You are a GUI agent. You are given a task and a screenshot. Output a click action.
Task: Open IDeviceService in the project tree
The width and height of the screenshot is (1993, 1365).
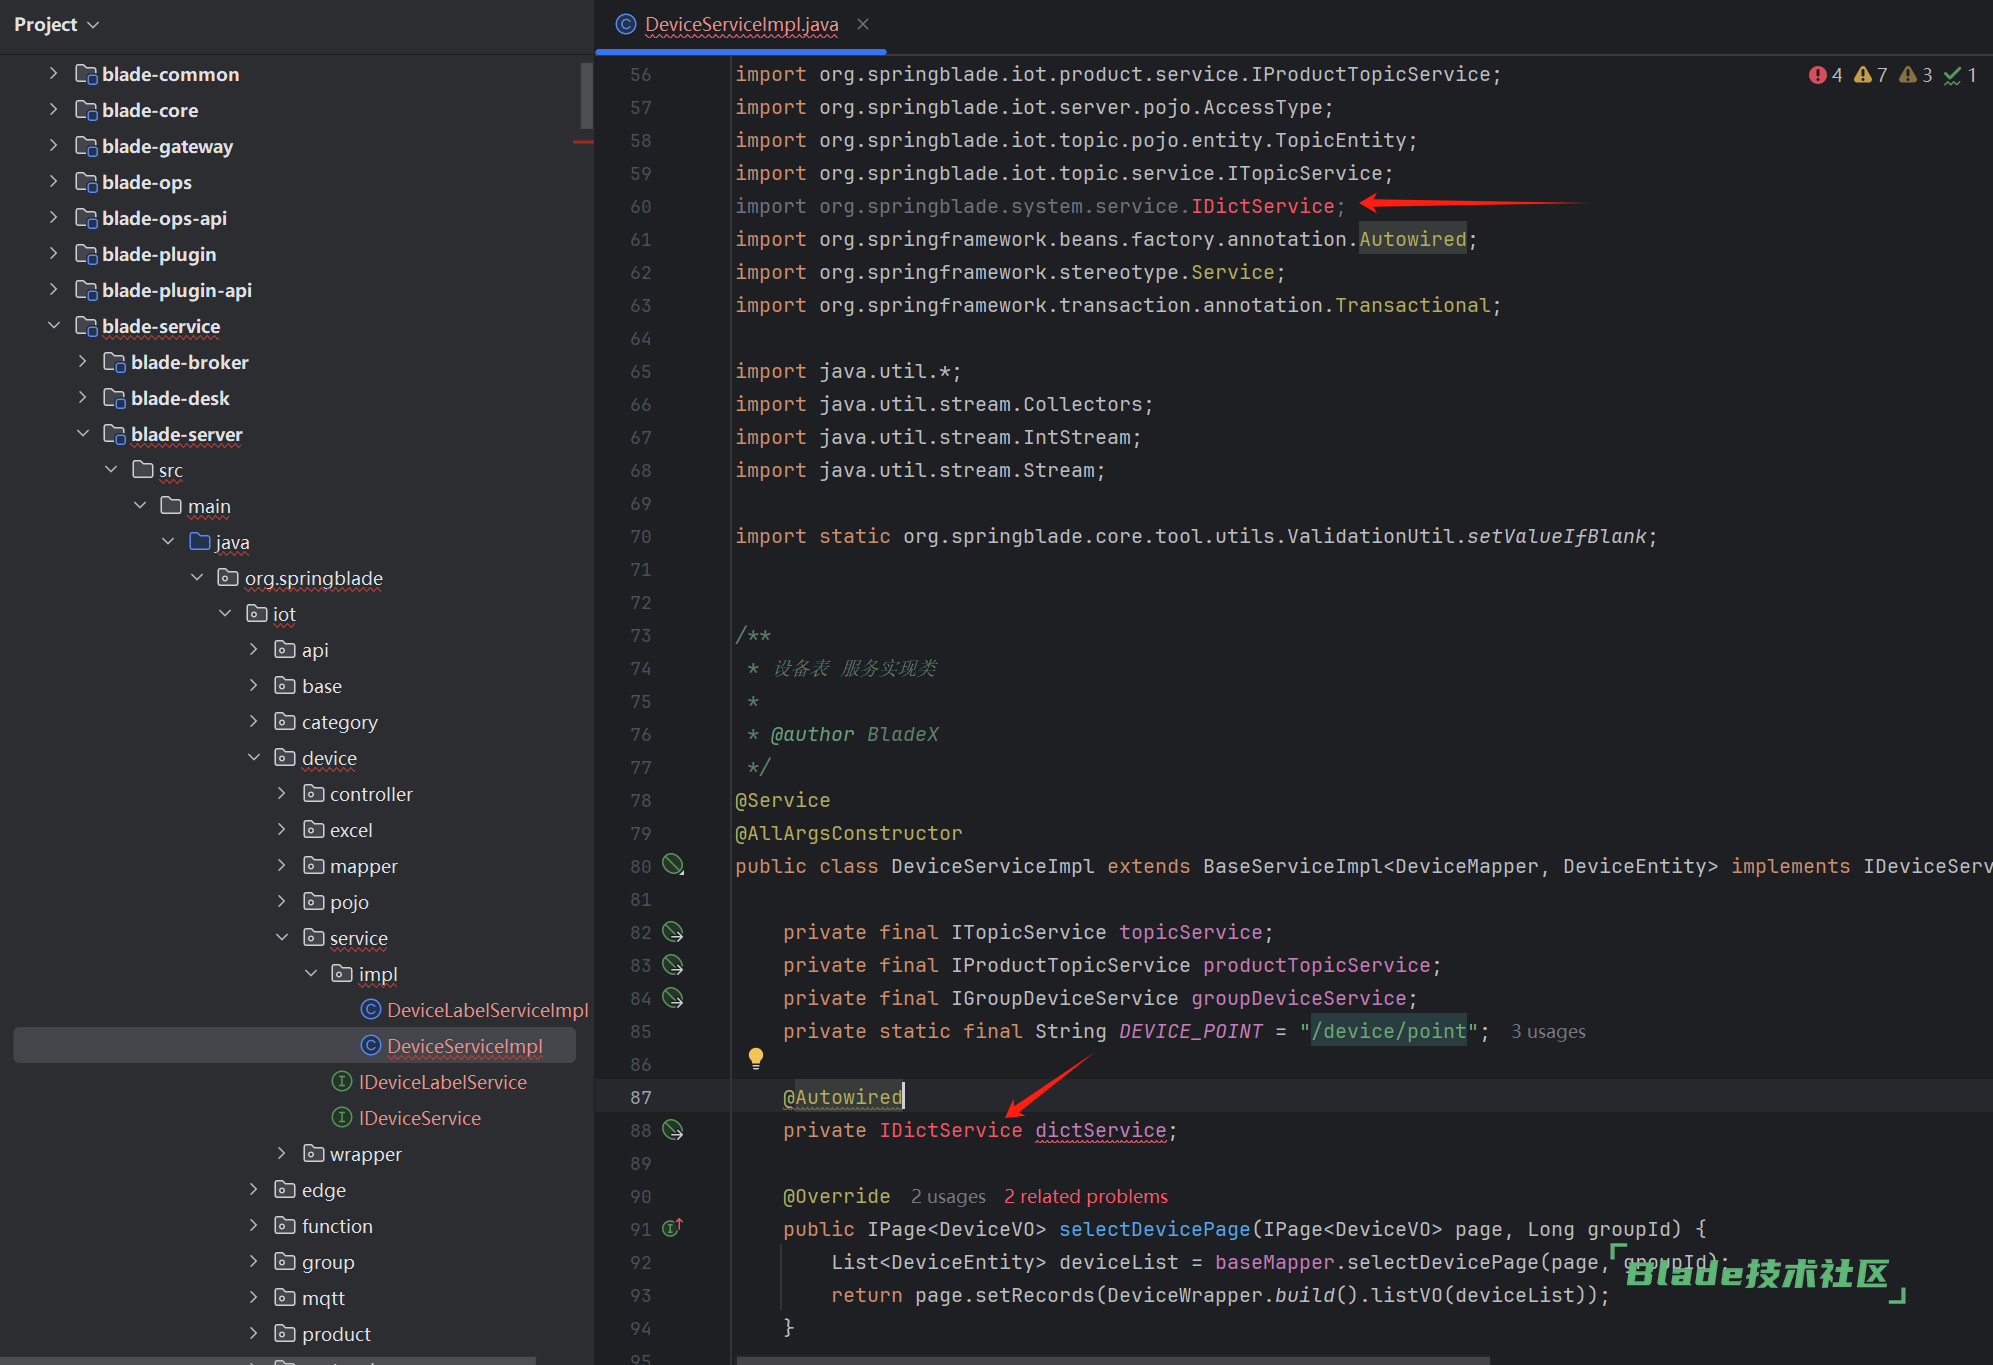pos(419,1118)
